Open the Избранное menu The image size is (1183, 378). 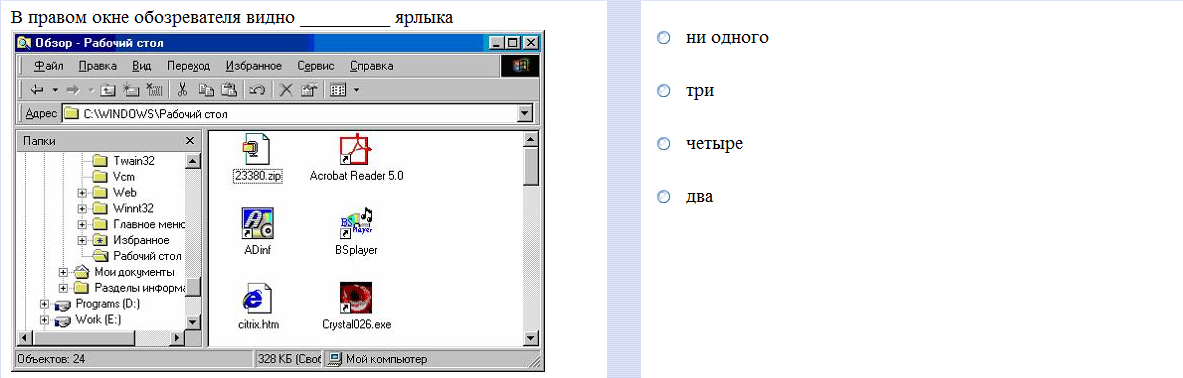coord(254,66)
